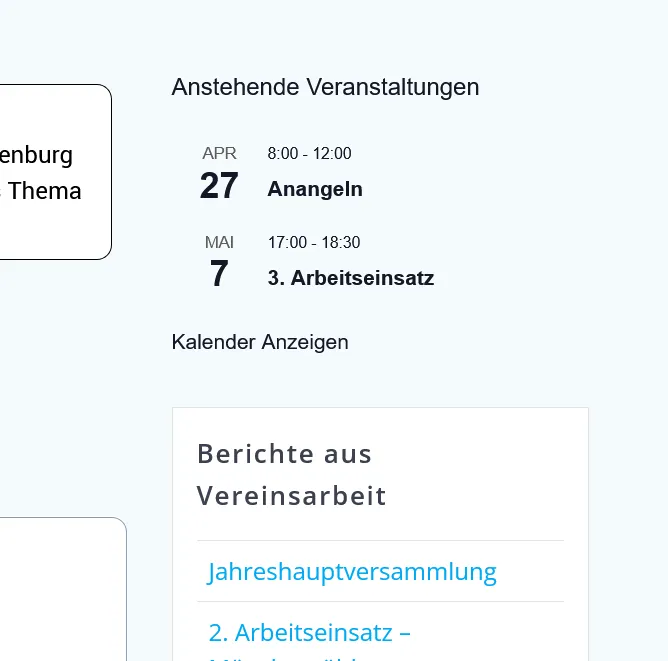Click the empty rounded card at bottom left
The height and width of the screenshot is (661, 668).
pyautogui.click(x=63, y=589)
